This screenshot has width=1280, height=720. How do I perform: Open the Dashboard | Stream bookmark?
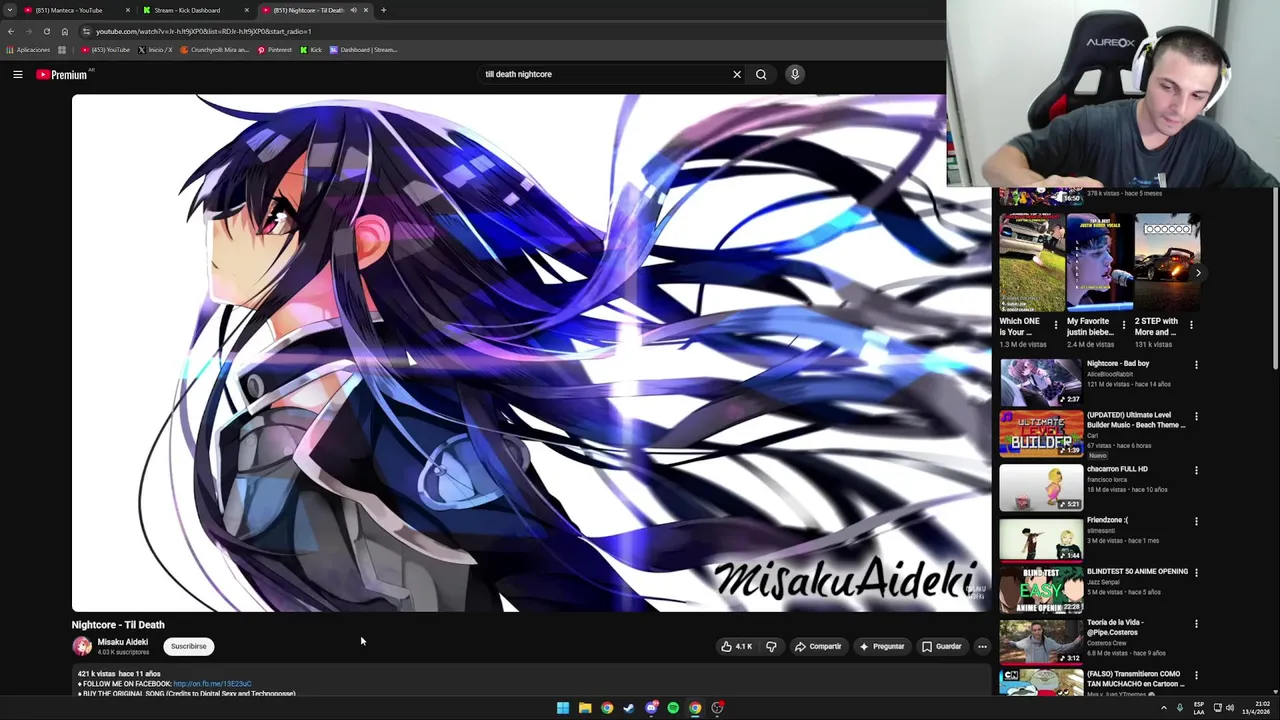364,50
